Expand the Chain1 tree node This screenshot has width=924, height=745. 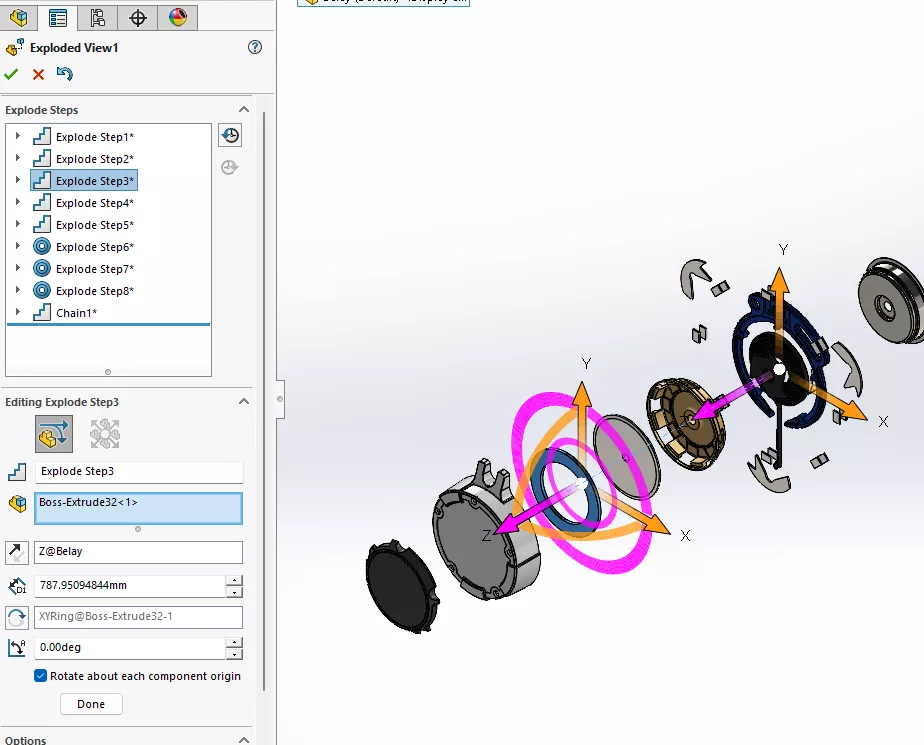tap(17, 313)
